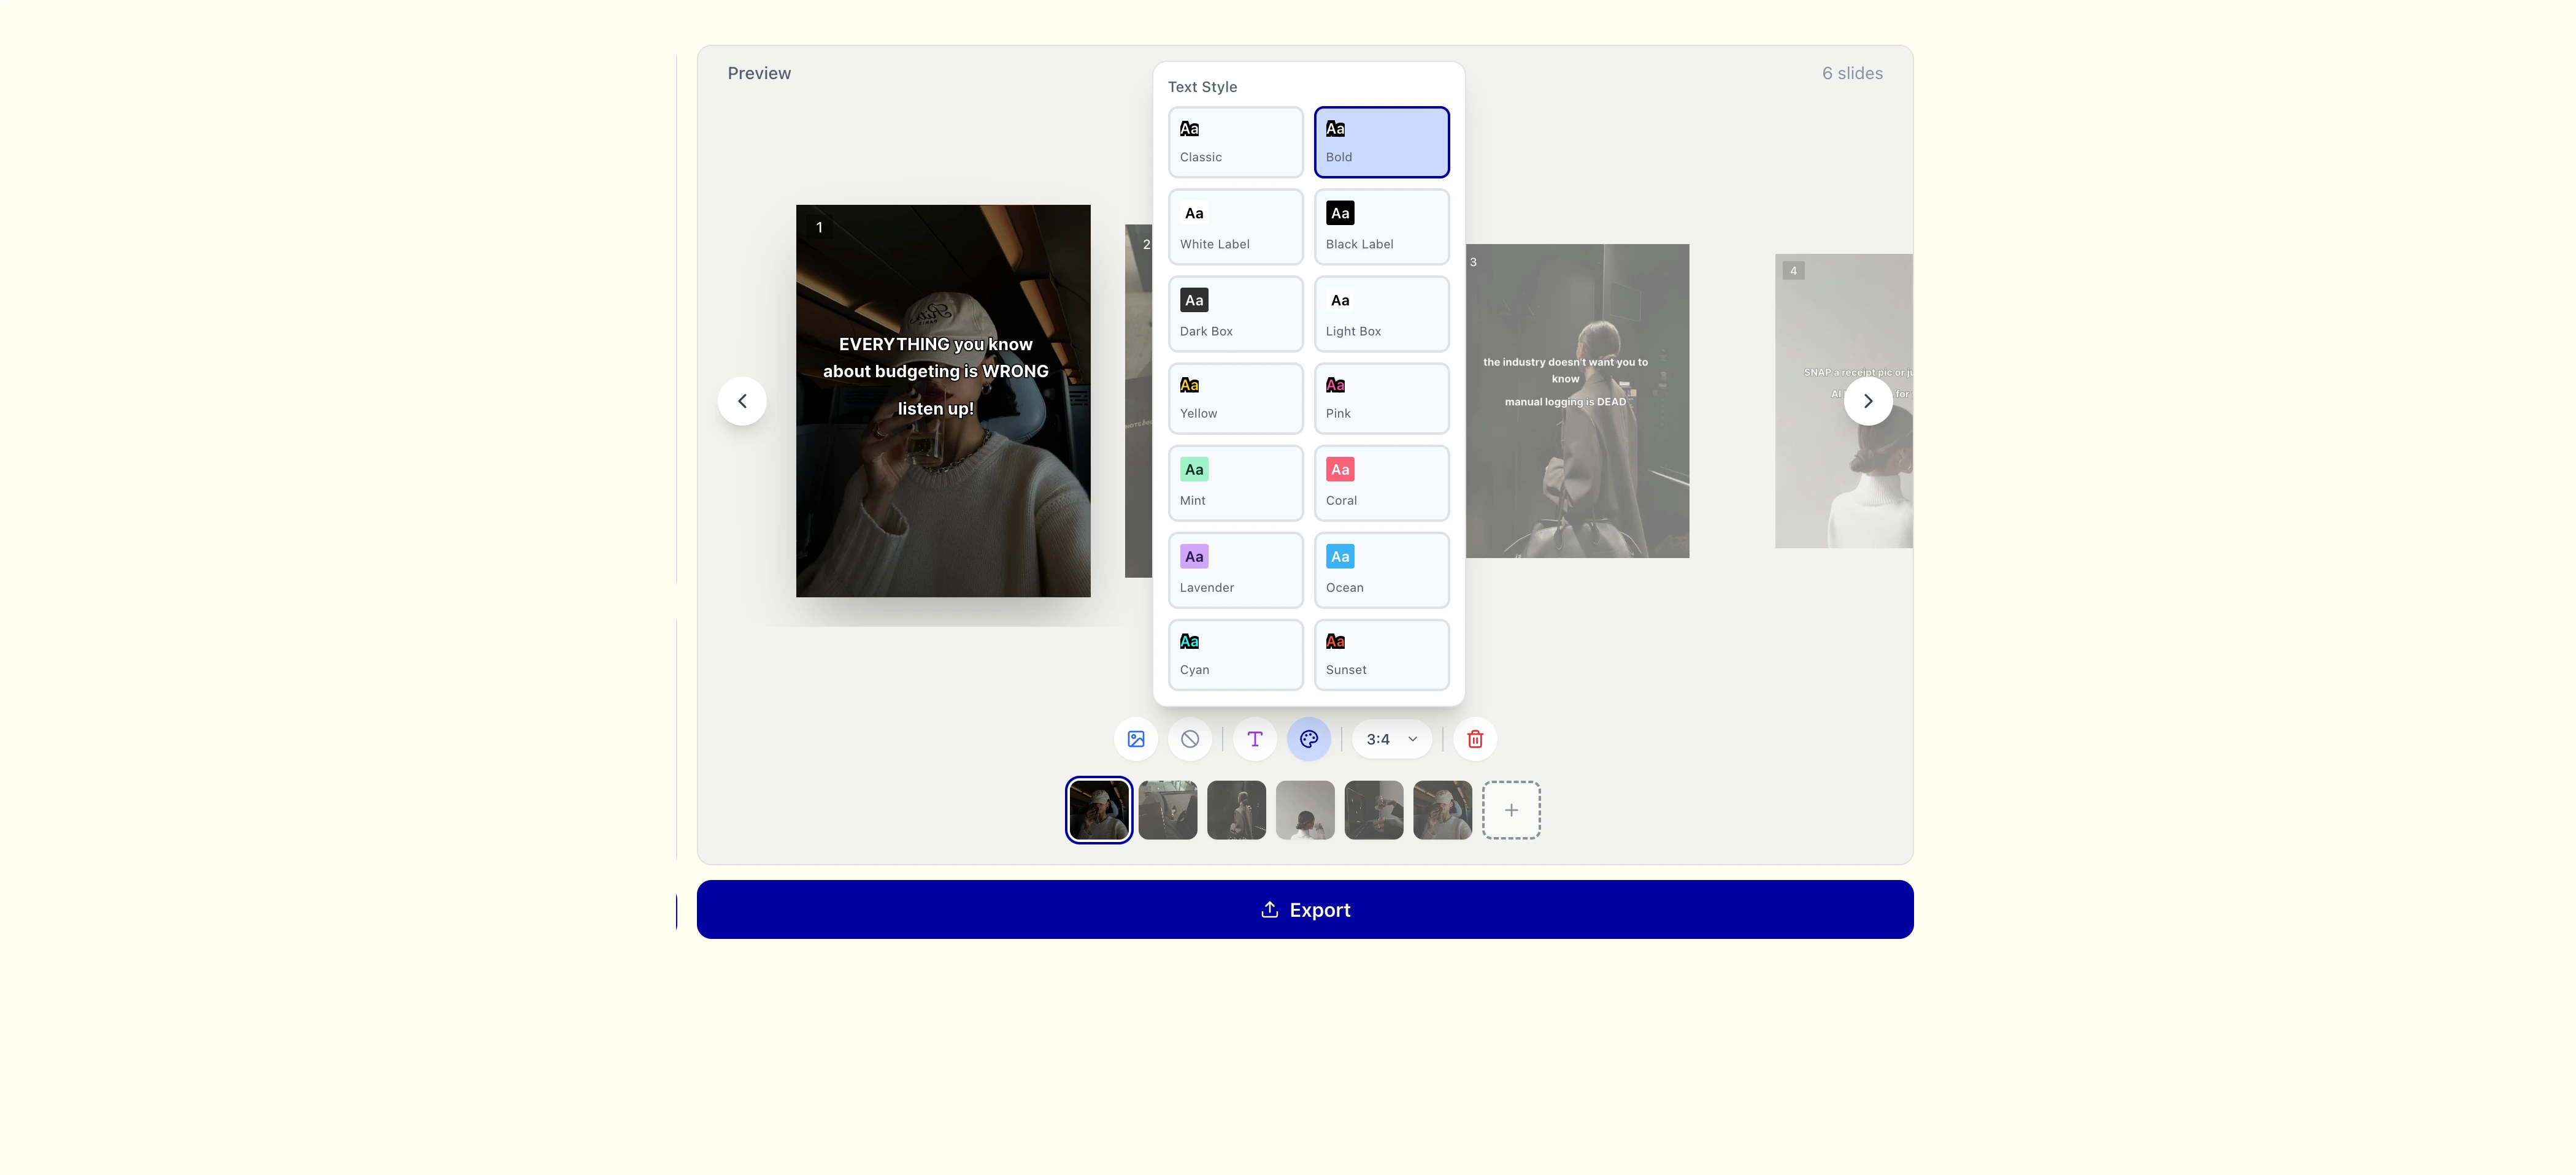Click 'listen up!' text on slide 1
This screenshot has width=2576, height=1175.
tap(935, 409)
